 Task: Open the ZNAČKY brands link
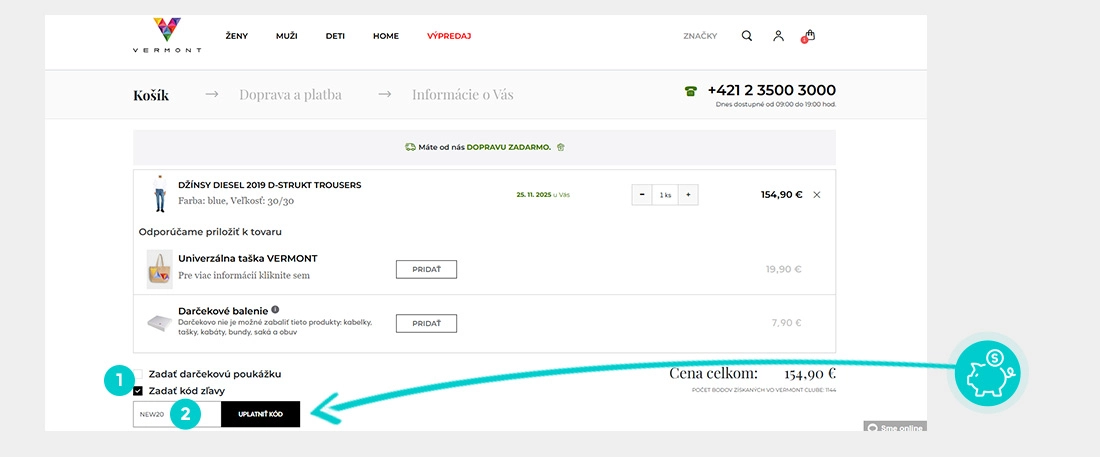[x=700, y=37]
